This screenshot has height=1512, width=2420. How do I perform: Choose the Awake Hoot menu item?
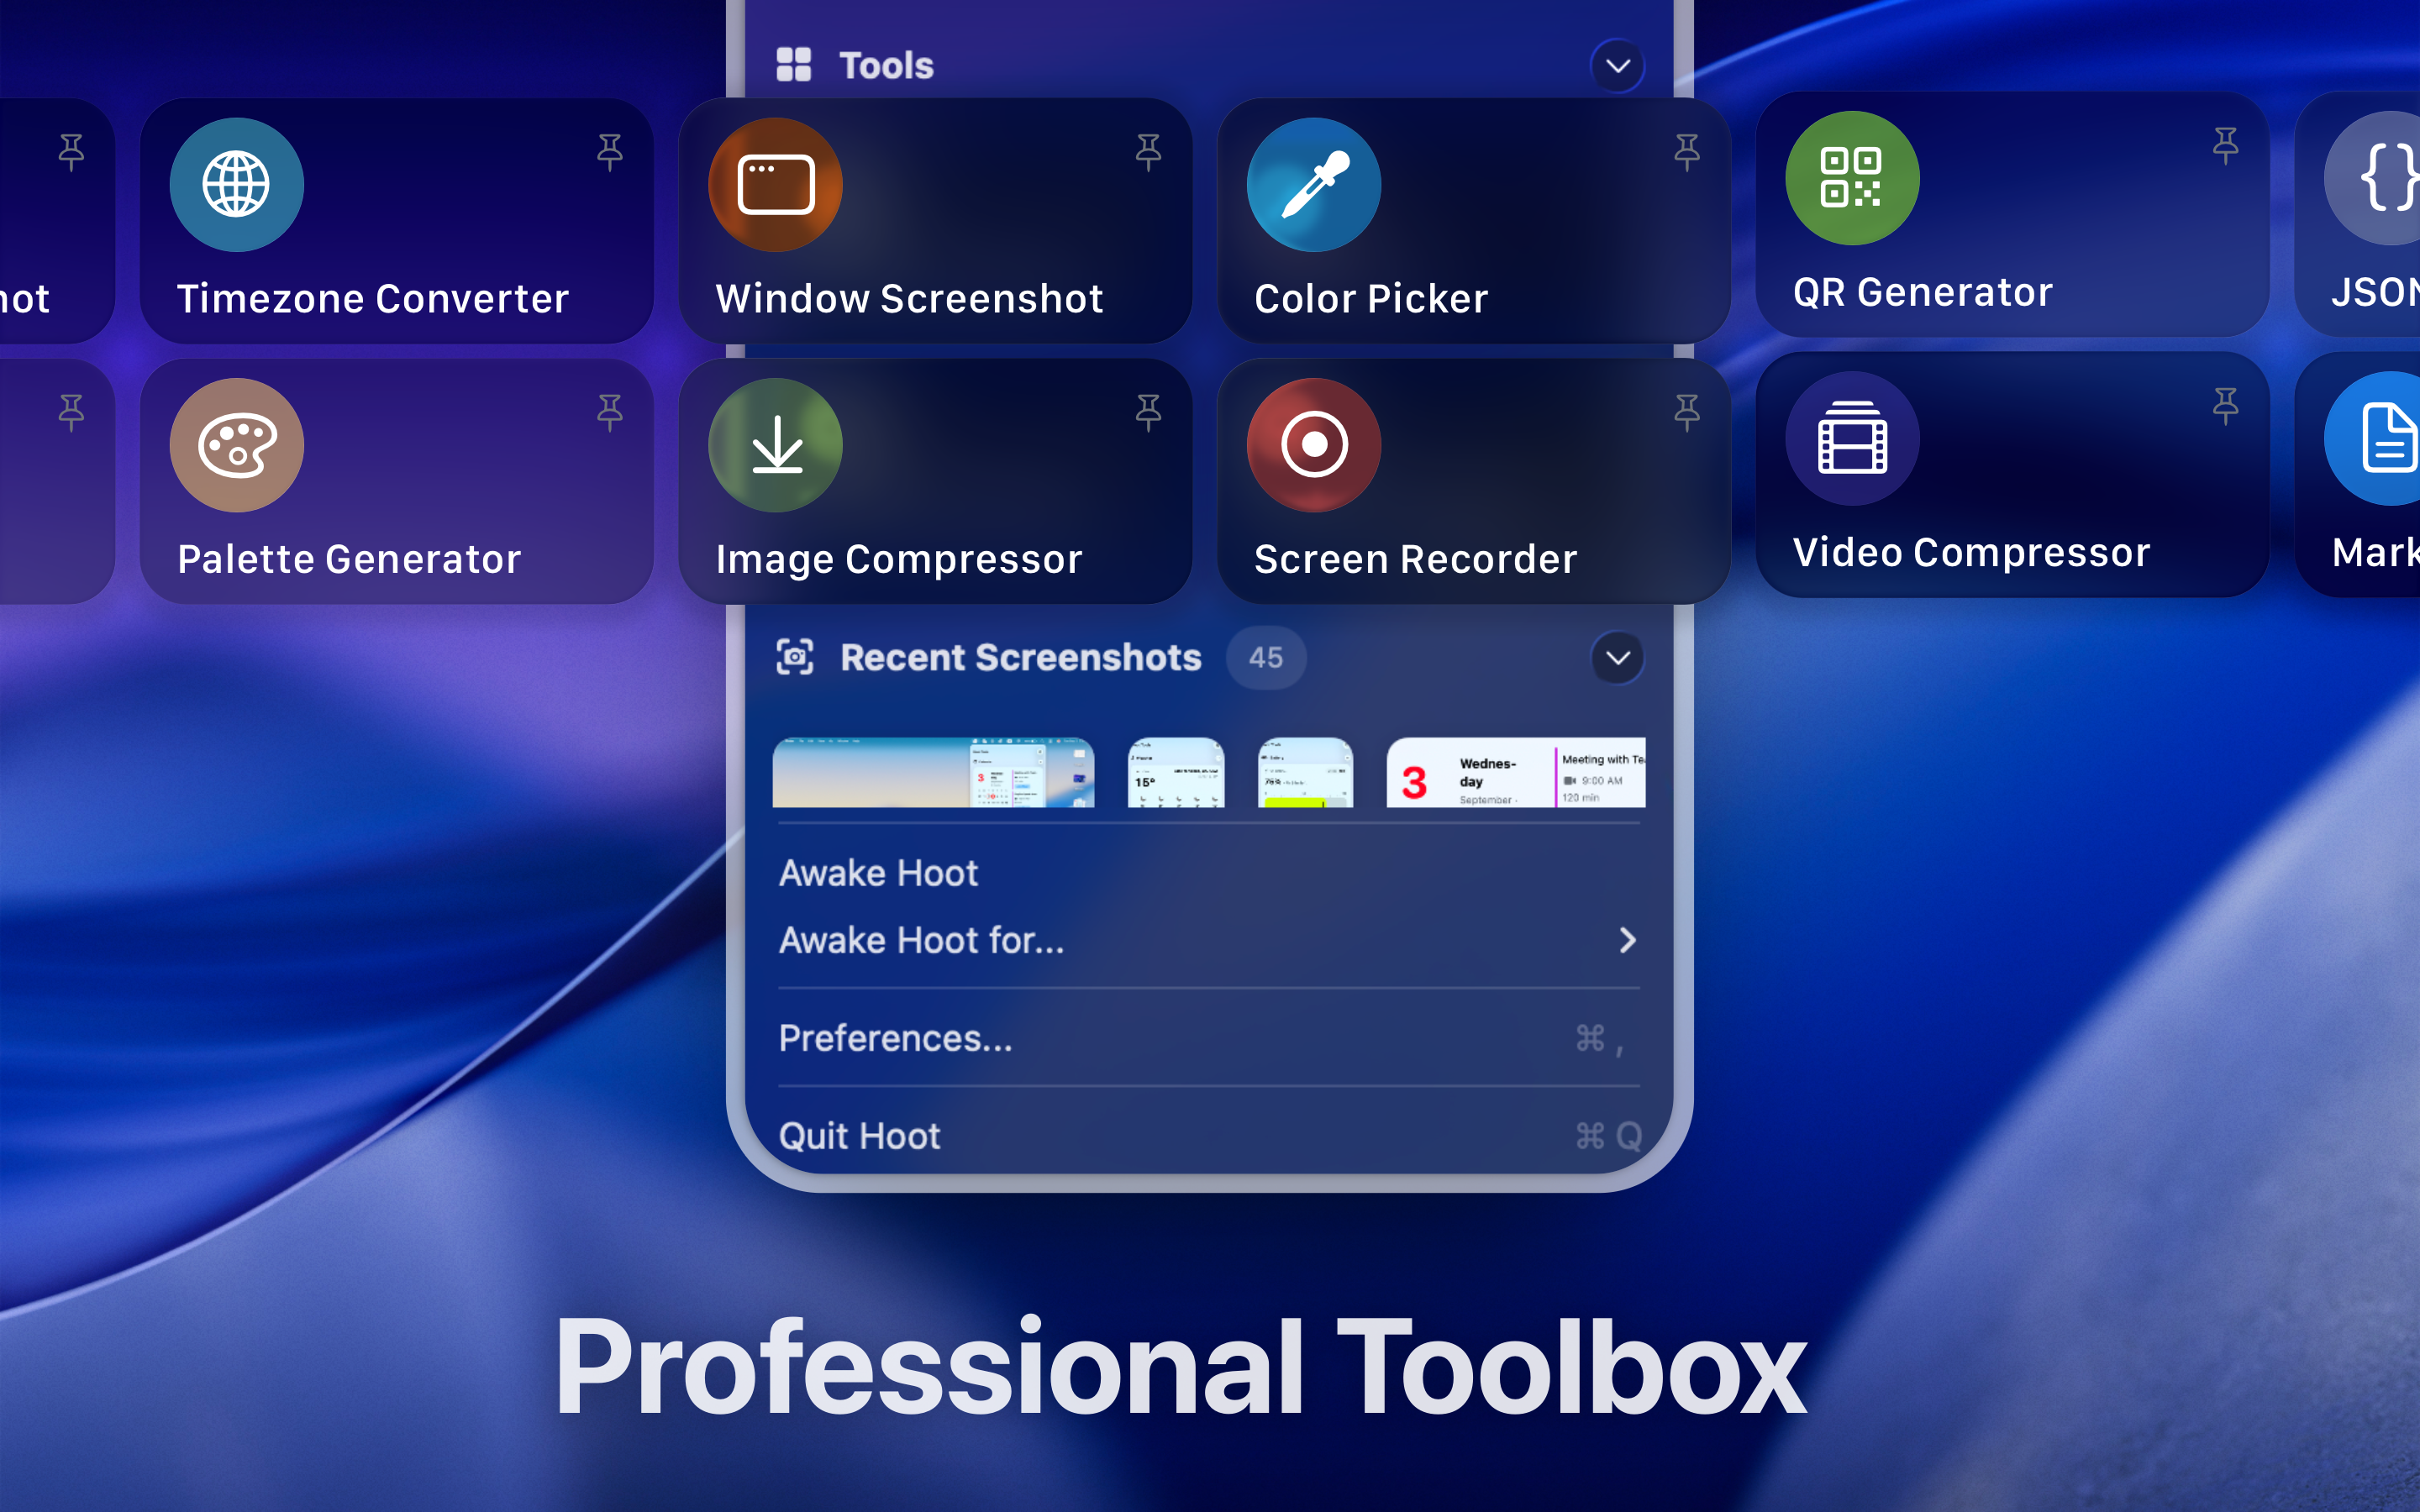tap(878, 873)
